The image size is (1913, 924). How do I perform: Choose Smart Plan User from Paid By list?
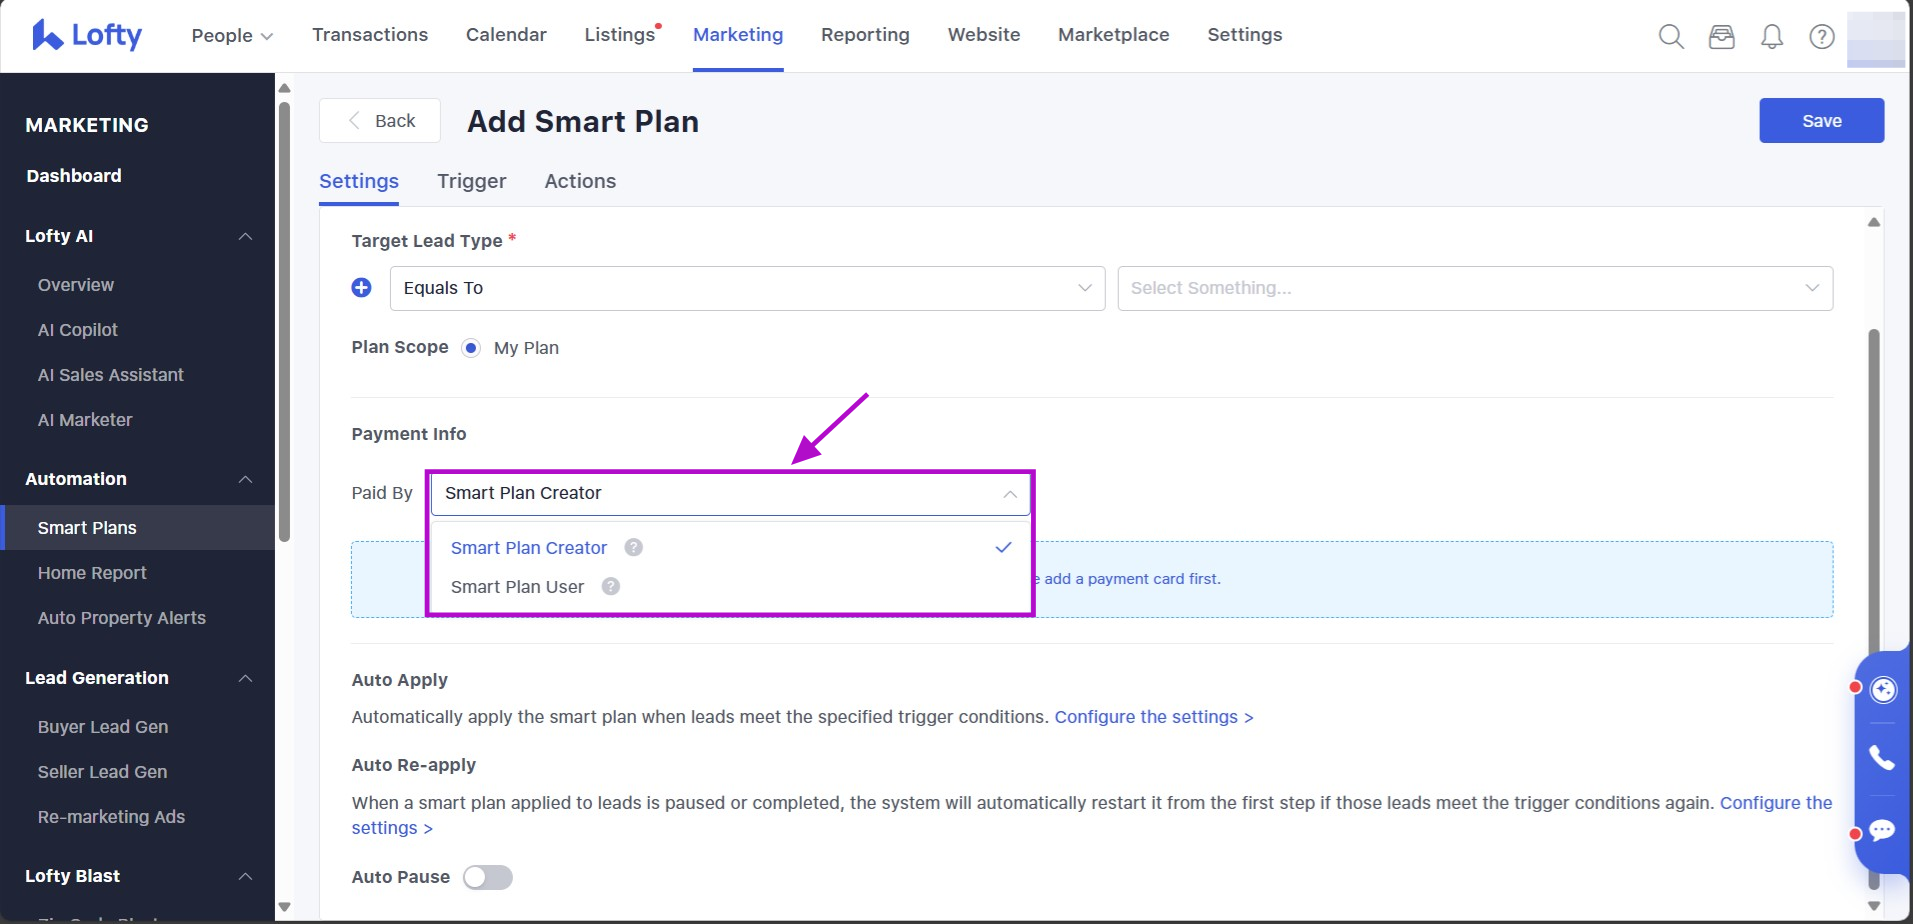tap(517, 587)
